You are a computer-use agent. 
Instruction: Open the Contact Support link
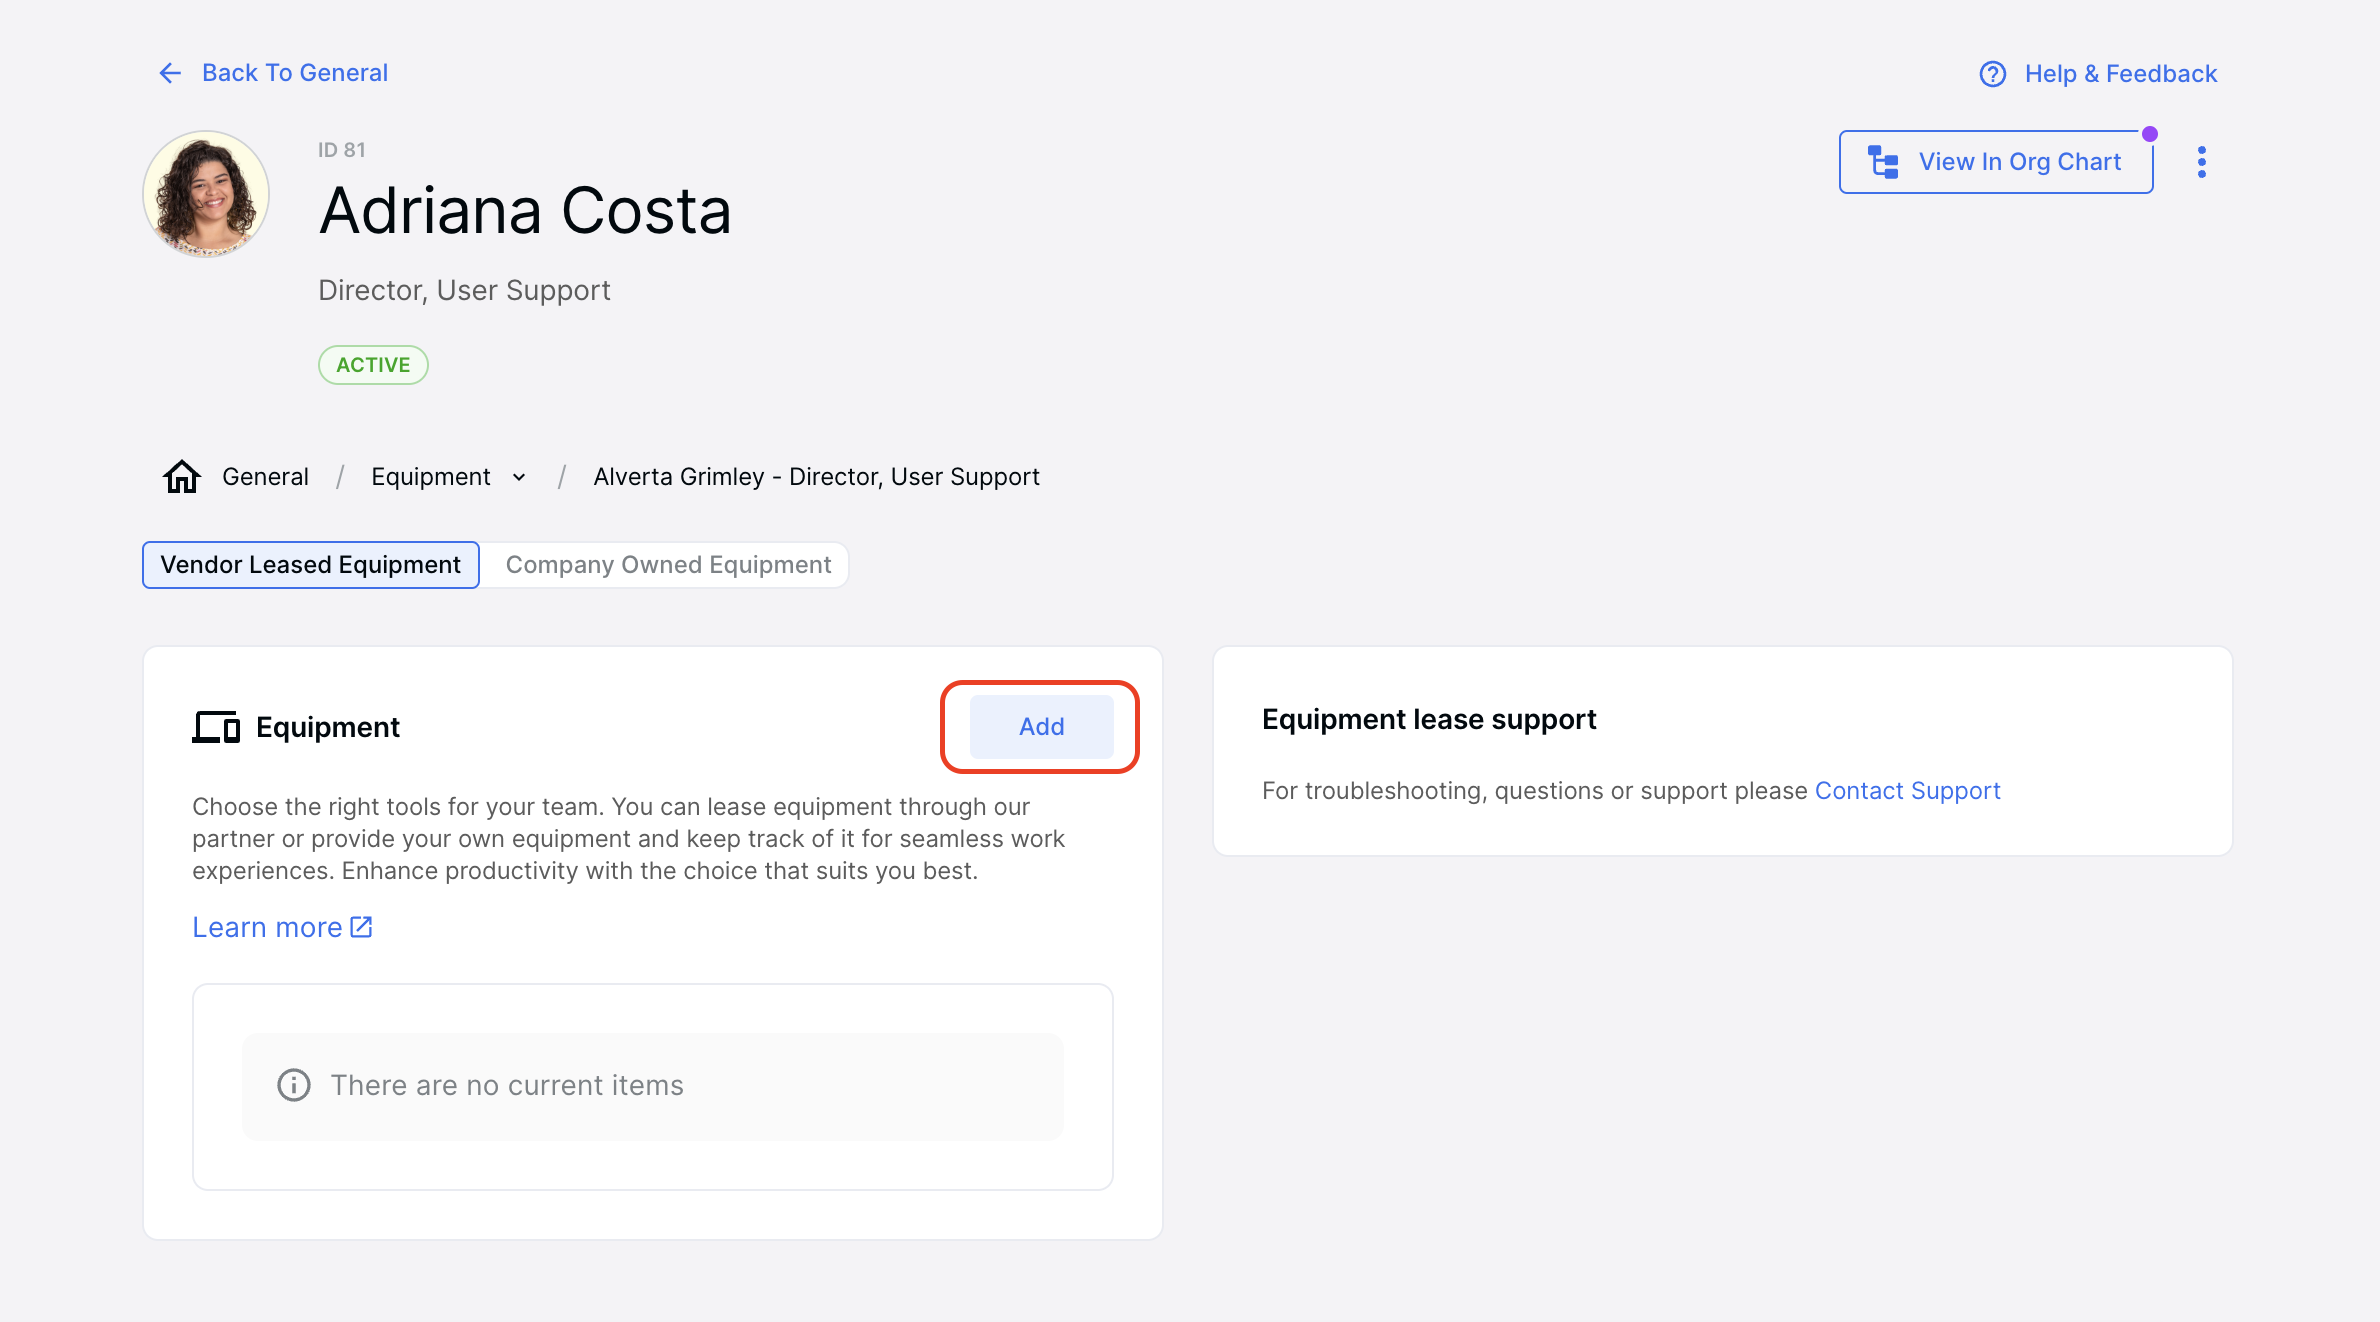(x=1907, y=791)
